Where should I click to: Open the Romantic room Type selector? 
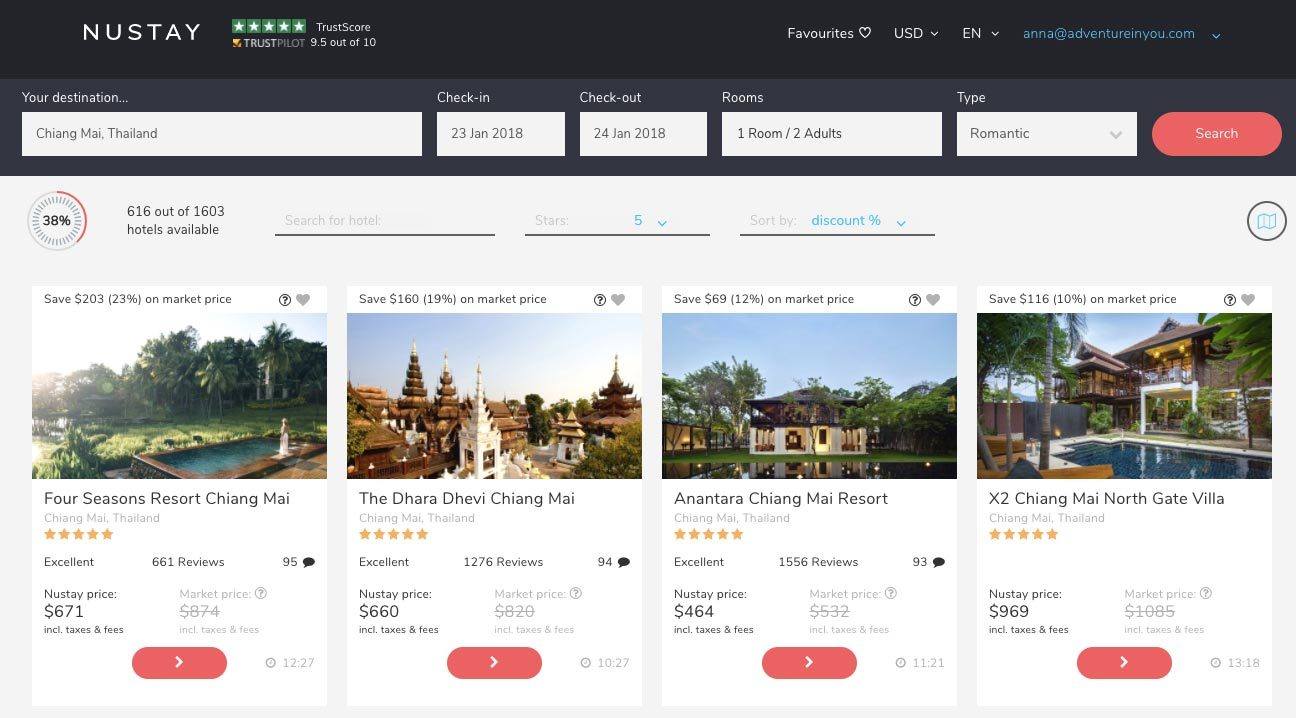point(1046,133)
